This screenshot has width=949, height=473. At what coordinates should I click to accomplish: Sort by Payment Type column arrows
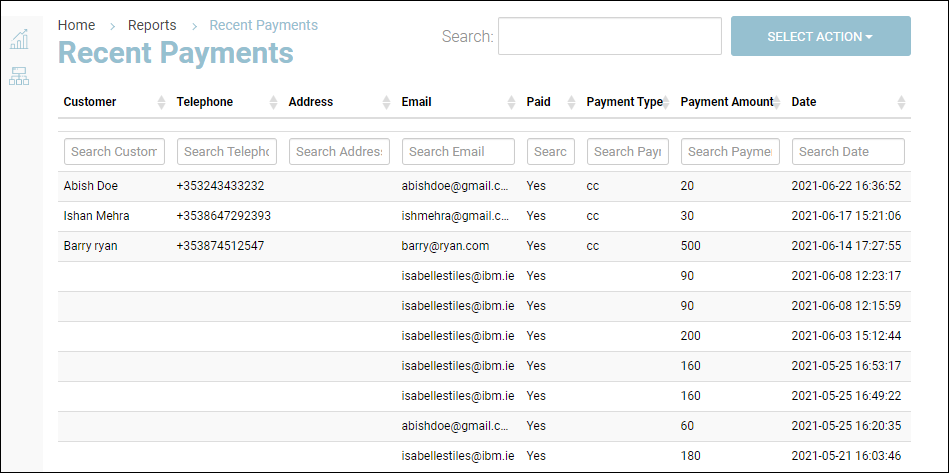pyautogui.click(x=667, y=102)
